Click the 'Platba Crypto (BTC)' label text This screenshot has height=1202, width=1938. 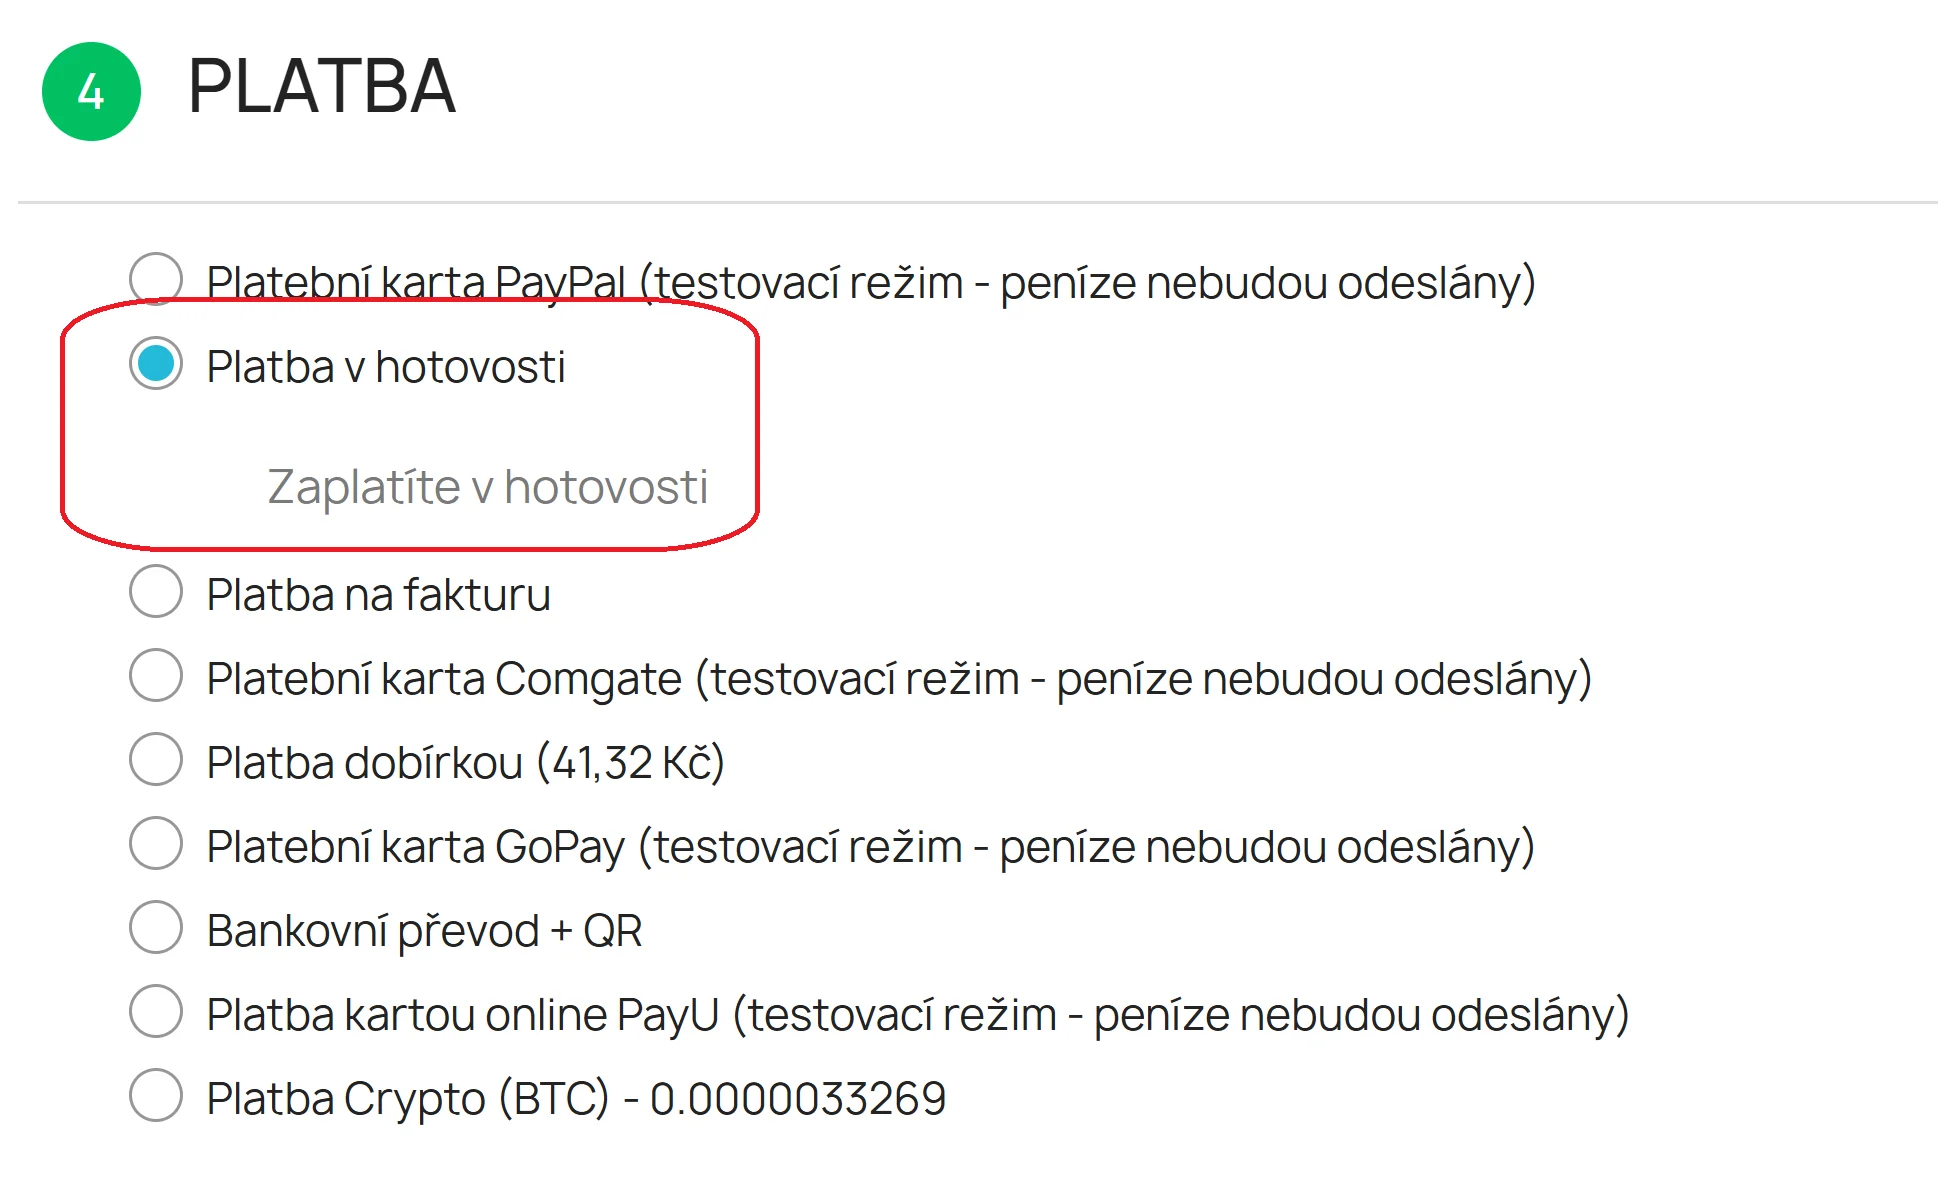[x=576, y=1099]
